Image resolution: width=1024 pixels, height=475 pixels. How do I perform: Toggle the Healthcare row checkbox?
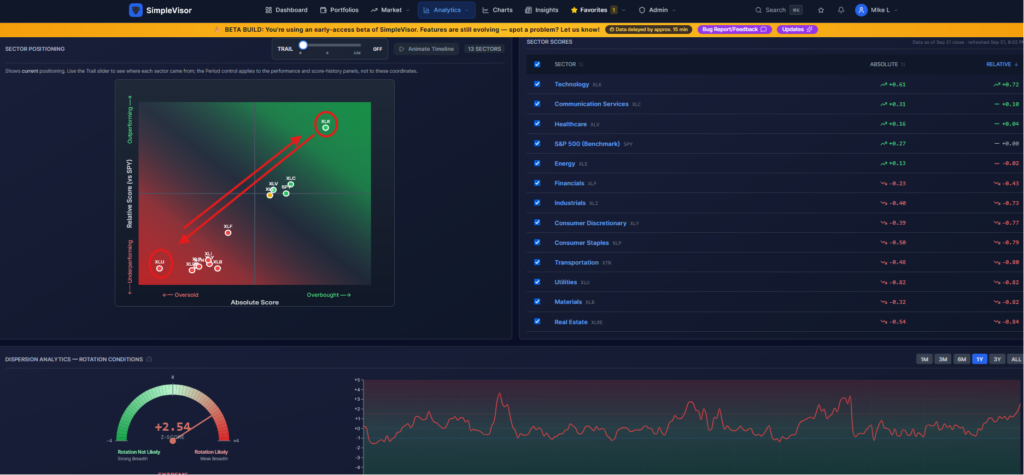tap(537, 123)
